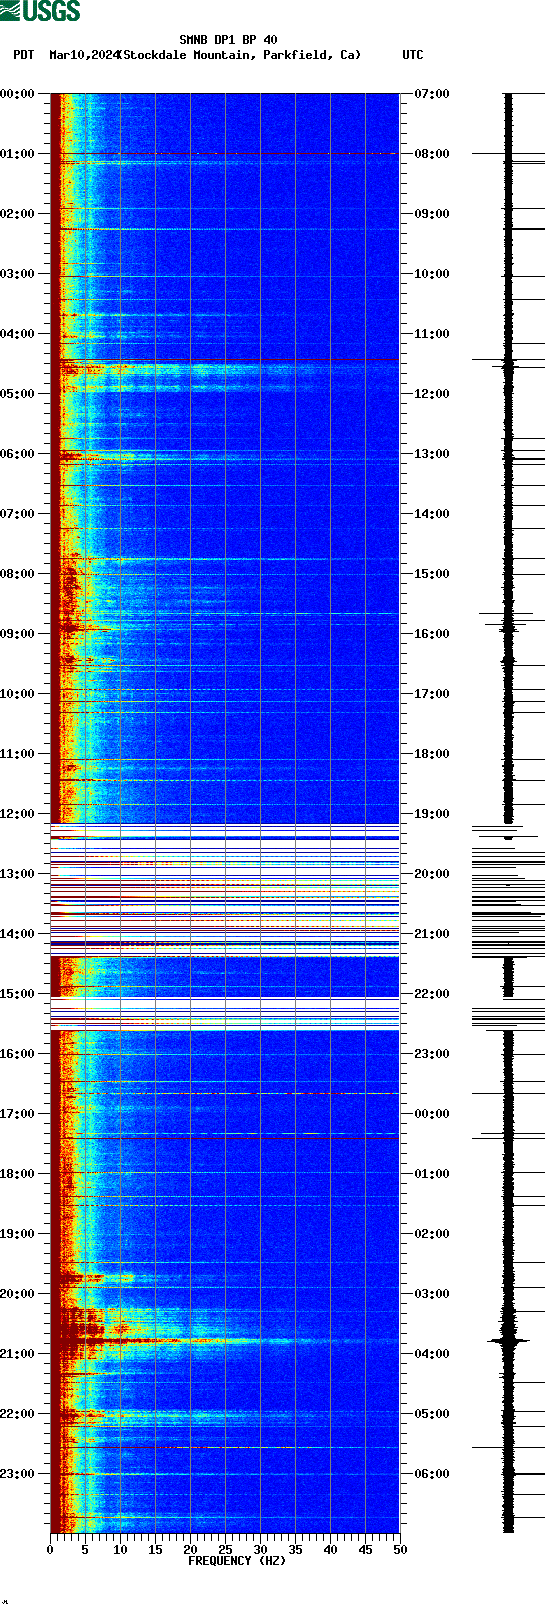Image resolution: width=552 pixels, height=1613 pixels.
Task: Click the white data gap near 15:20 PDT
Action: pyautogui.click(x=225, y=1014)
